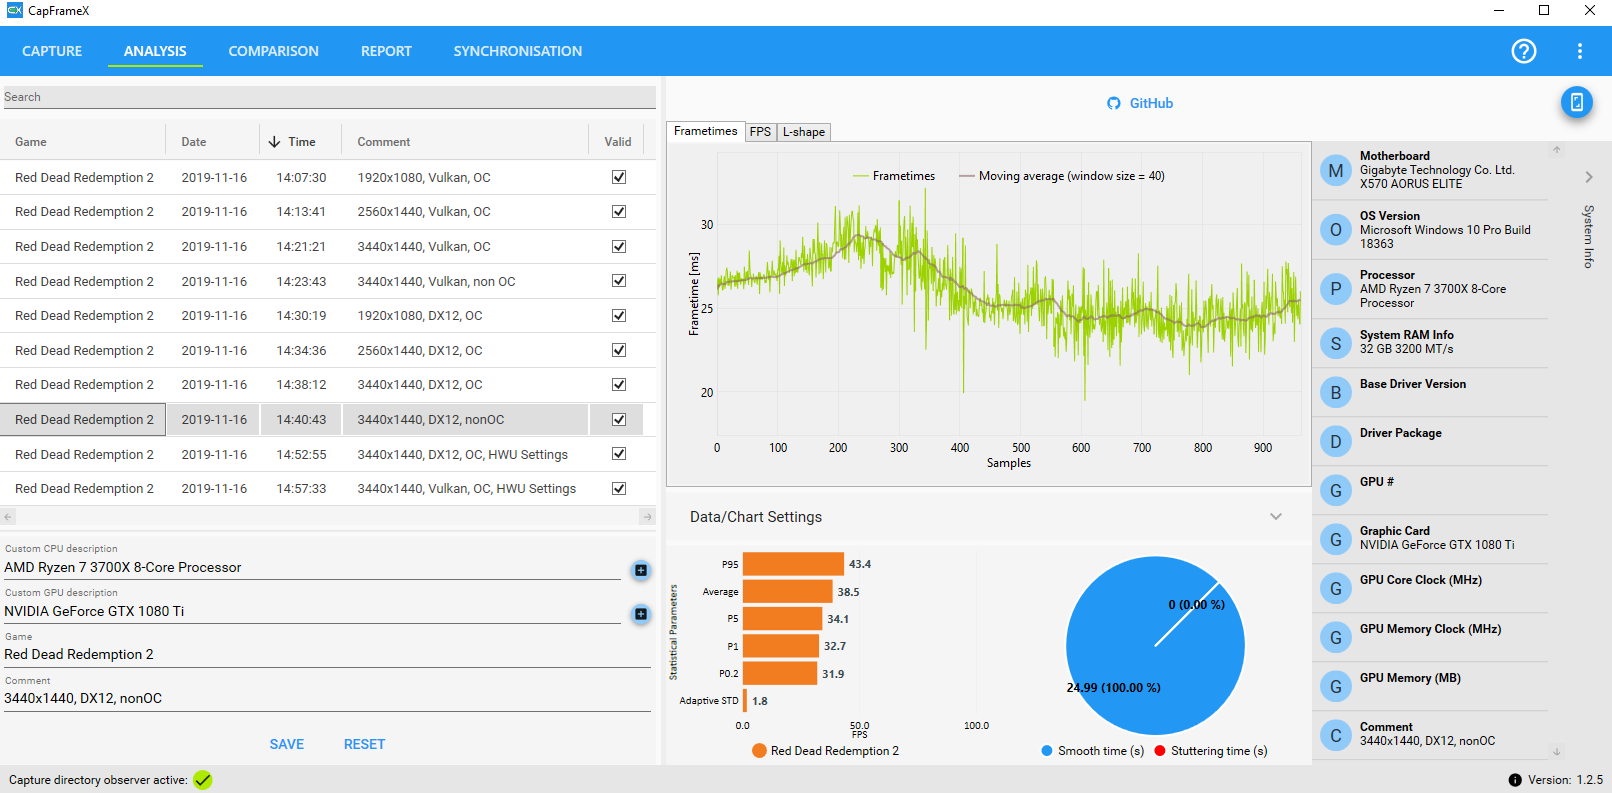Click the OS Version 'O' circle icon

[1336, 230]
